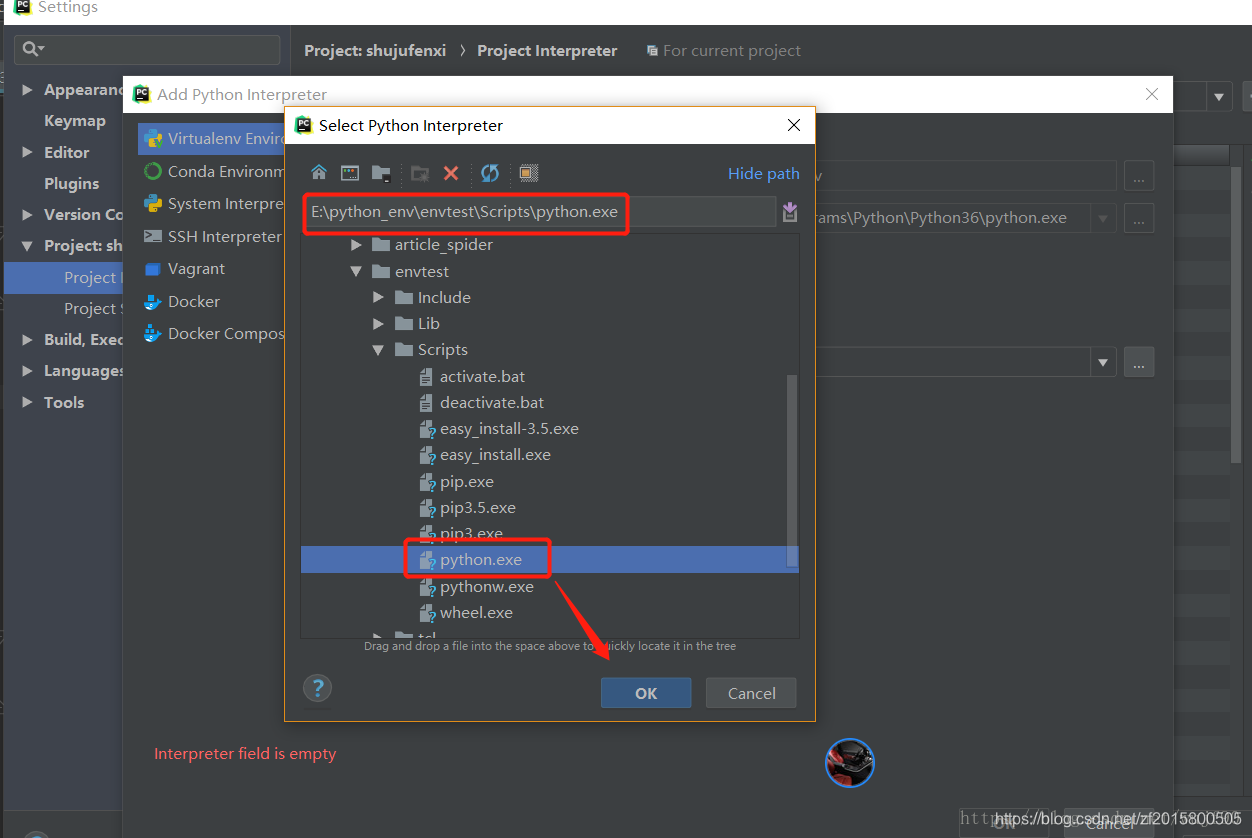Expand the Editor section in Settings
Screen dimensions: 1252x838
click(27, 152)
